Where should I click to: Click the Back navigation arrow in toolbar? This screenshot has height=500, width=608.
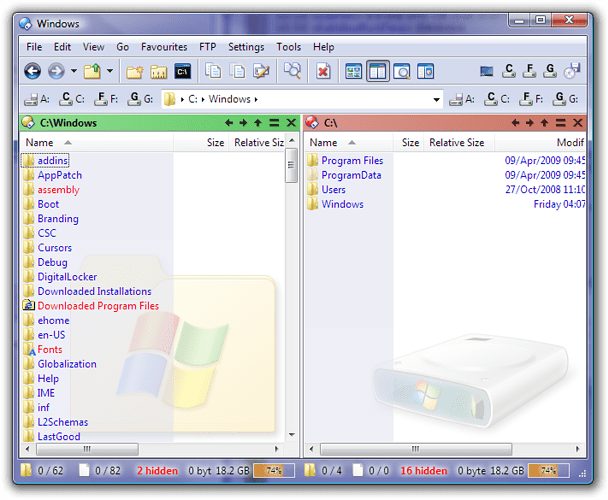(32, 71)
